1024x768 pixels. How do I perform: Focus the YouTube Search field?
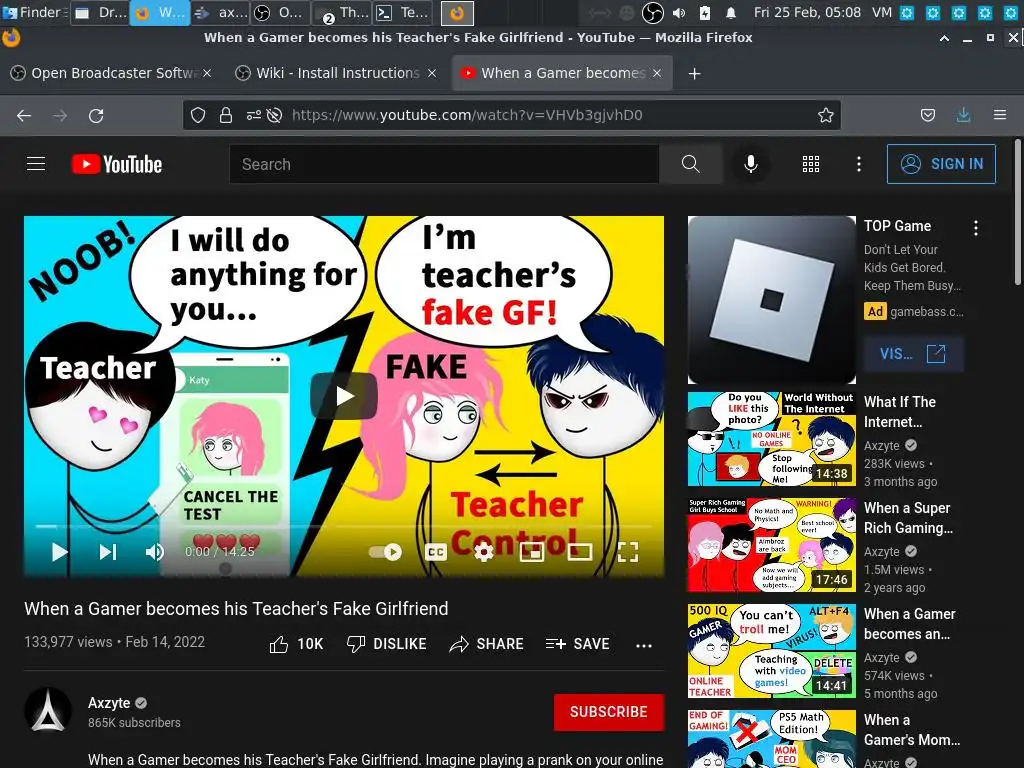[444, 164]
